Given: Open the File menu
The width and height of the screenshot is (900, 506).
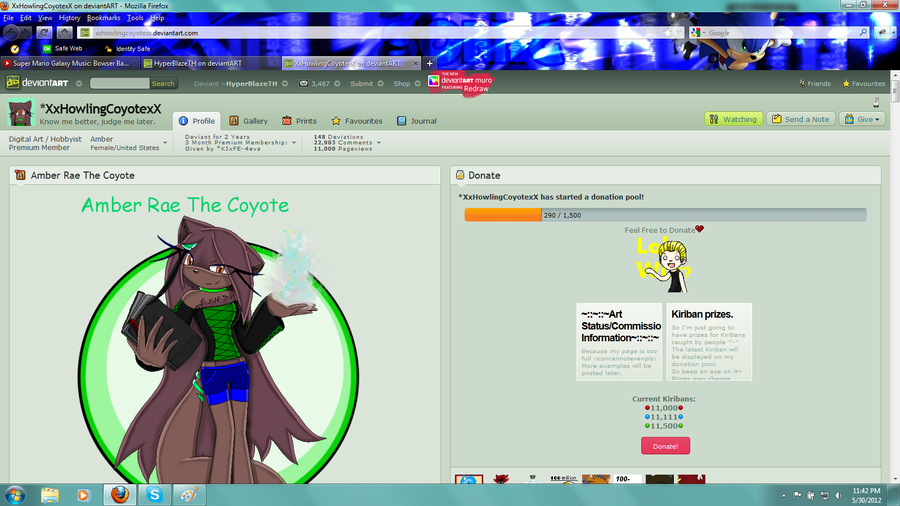Looking at the screenshot, I should (9, 18).
